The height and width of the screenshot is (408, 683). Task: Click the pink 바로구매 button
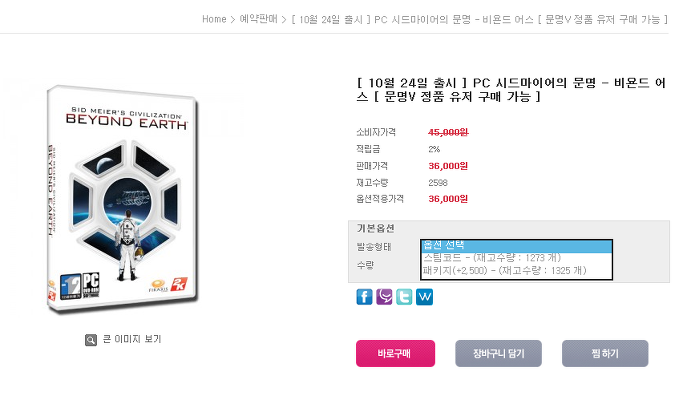pyautogui.click(x=396, y=354)
